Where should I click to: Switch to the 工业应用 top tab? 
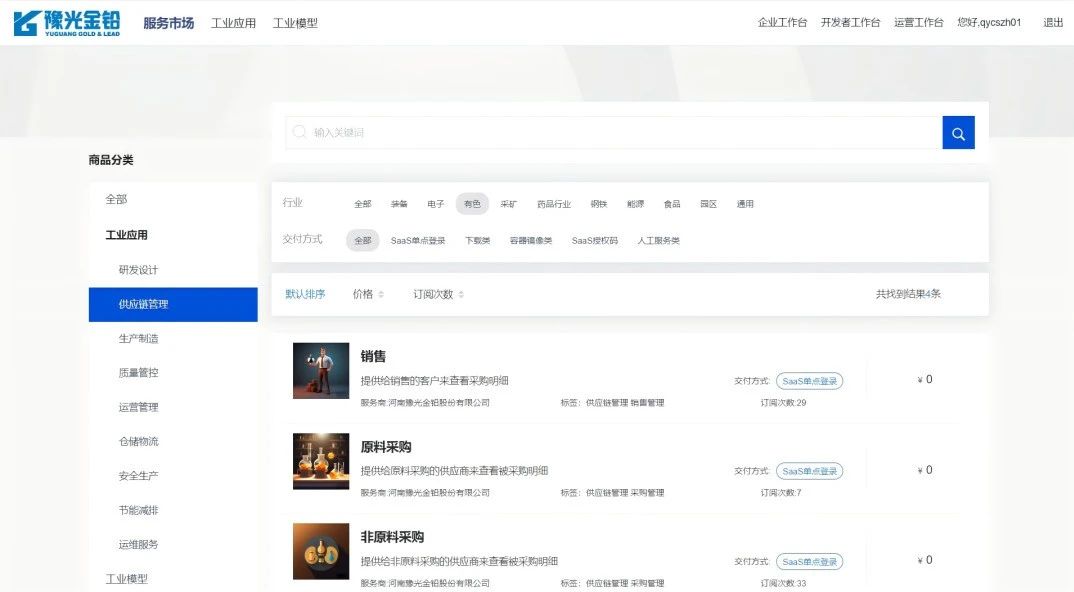(234, 23)
